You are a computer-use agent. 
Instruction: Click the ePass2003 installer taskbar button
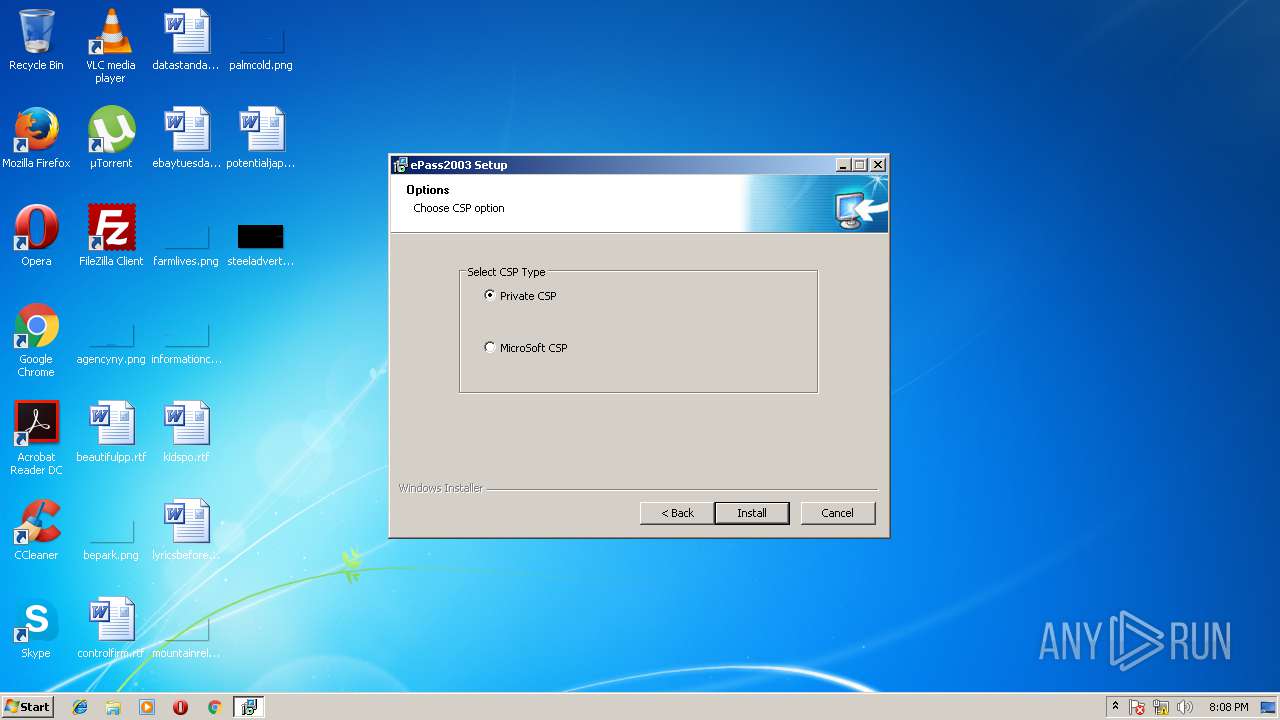(x=248, y=707)
